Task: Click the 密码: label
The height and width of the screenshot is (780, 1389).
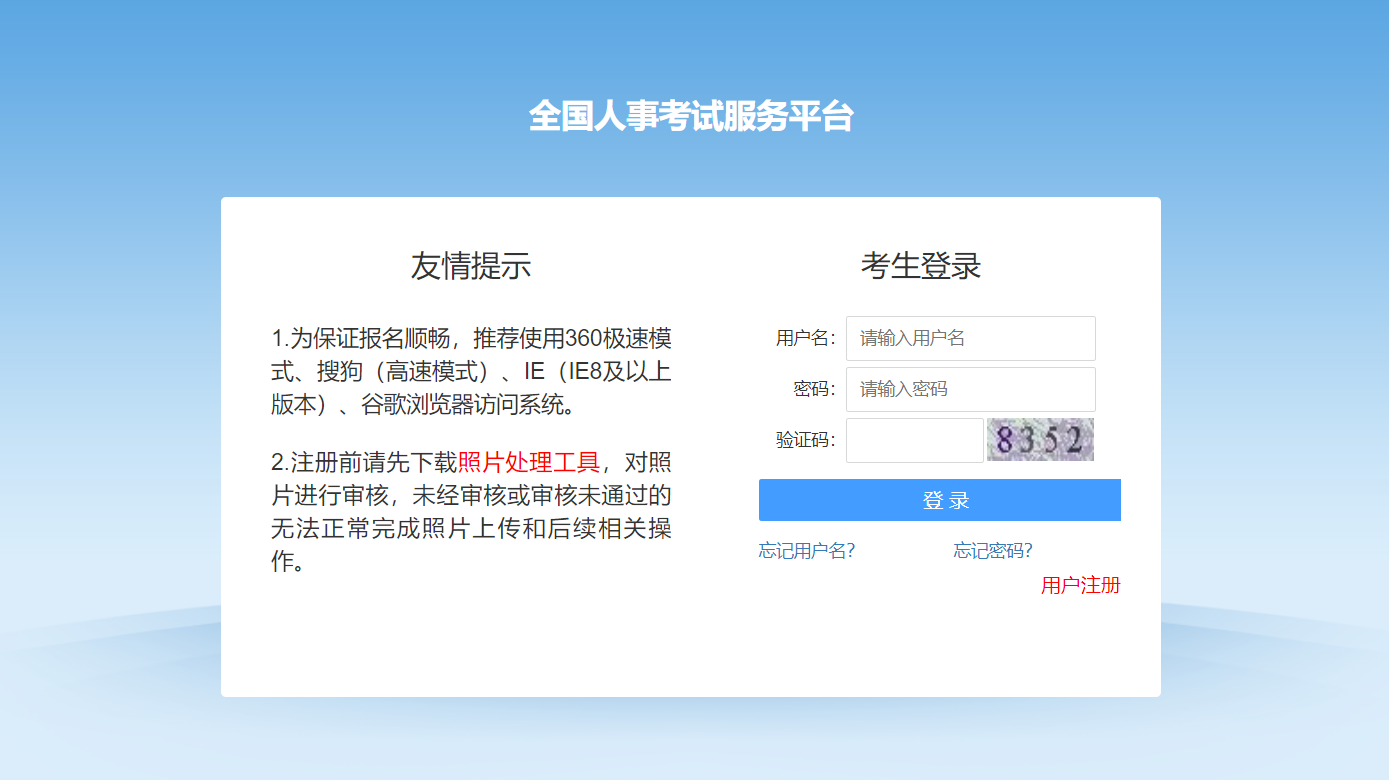Action: tap(814, 389)
